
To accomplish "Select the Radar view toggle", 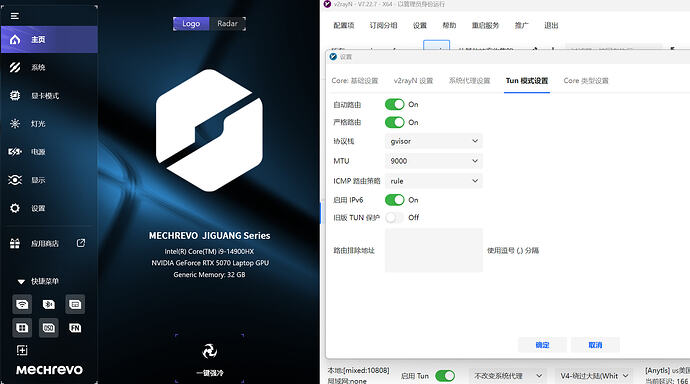I will (228, 24).
